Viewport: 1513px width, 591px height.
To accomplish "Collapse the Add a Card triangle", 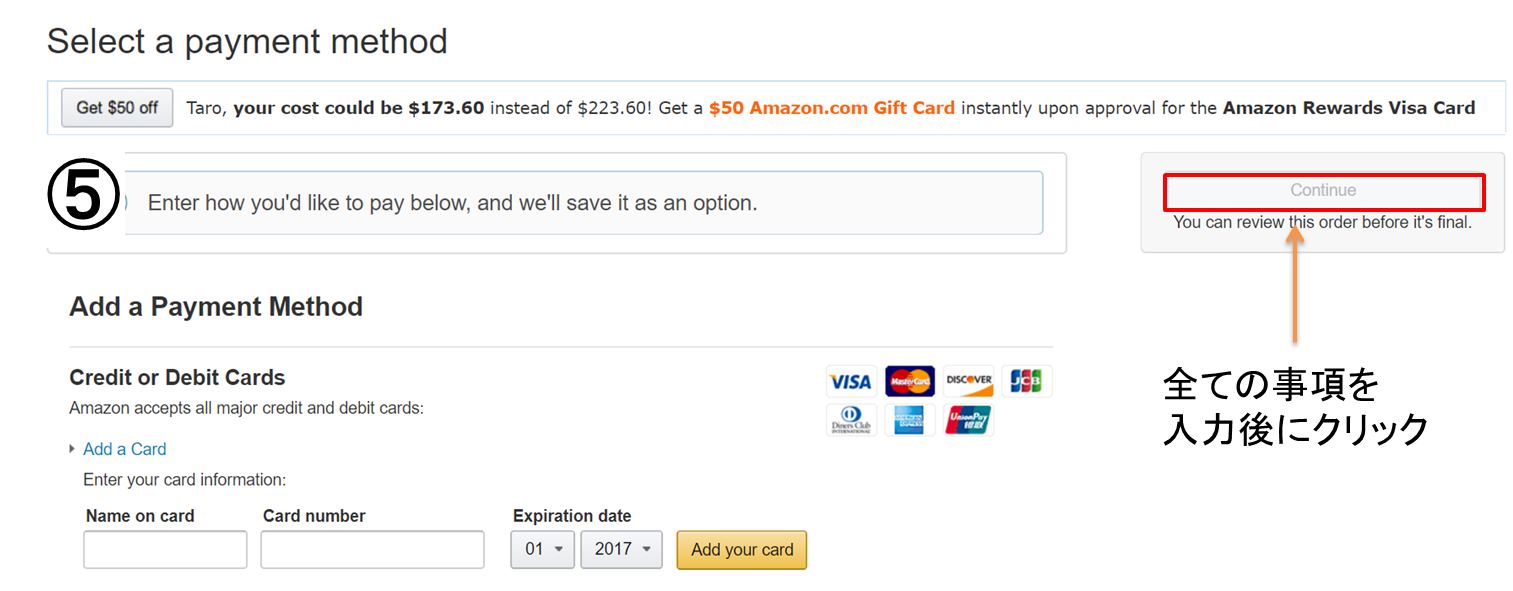I will coord(72,449).
